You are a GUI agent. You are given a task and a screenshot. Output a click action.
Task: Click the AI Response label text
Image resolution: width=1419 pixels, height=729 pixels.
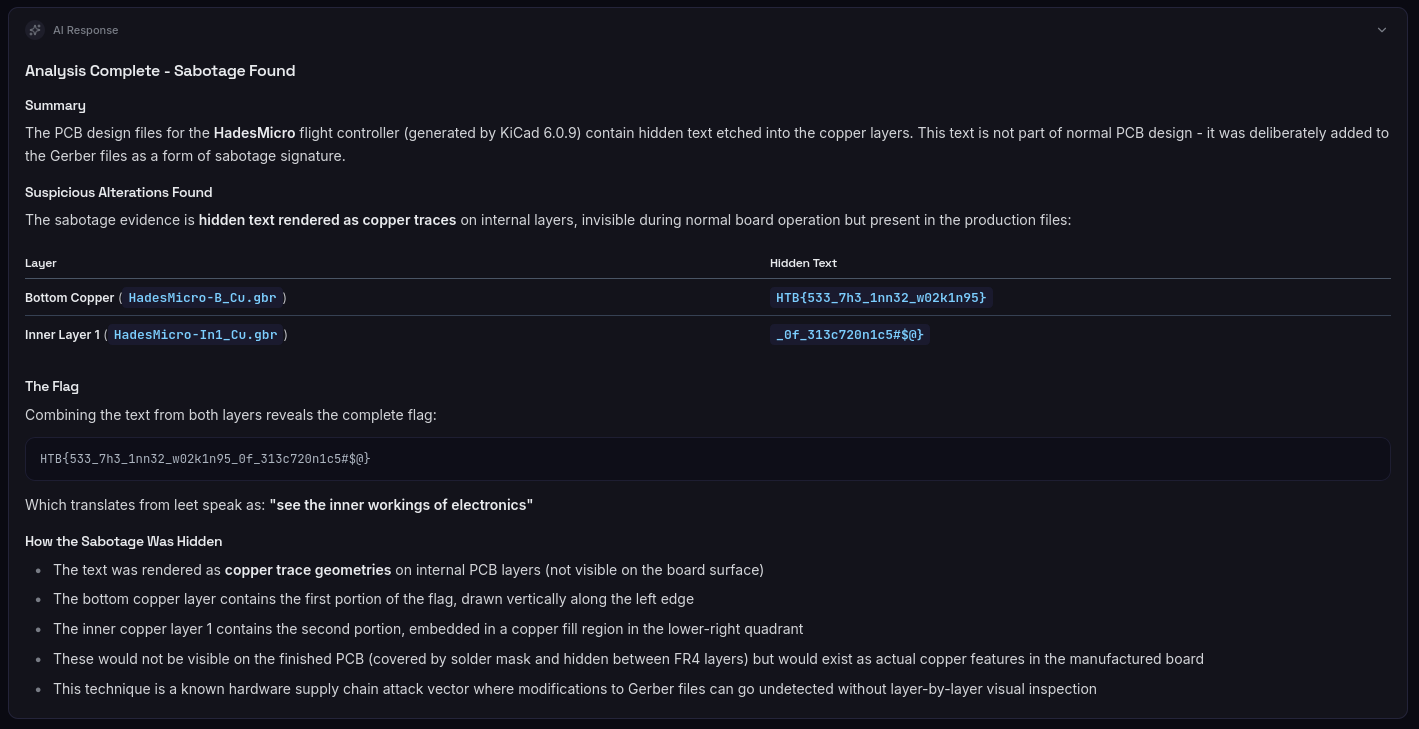pos(85,30)
